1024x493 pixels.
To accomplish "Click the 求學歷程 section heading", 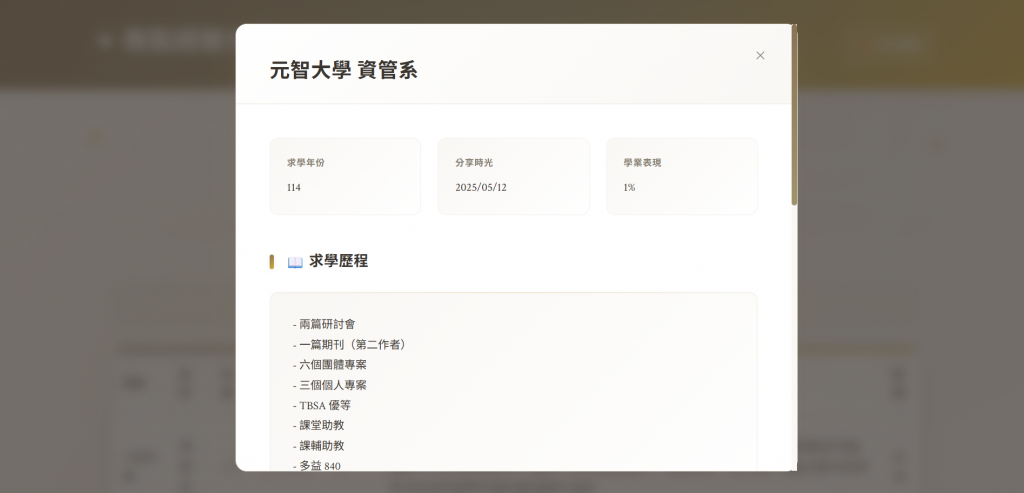I will tap(338, 261).
